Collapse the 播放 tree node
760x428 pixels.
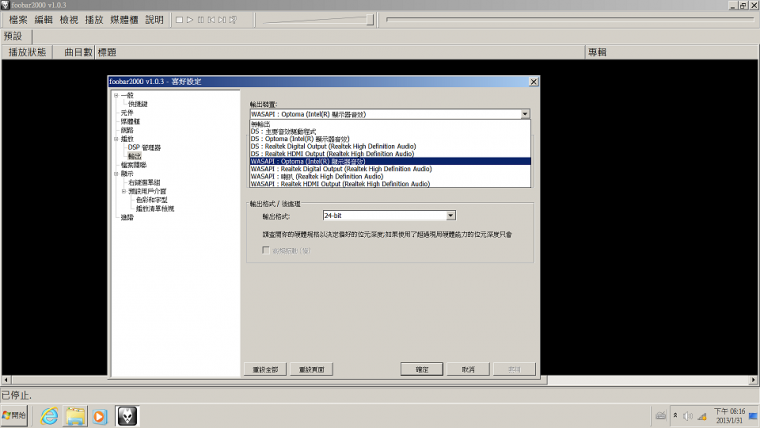click(116, 139)
